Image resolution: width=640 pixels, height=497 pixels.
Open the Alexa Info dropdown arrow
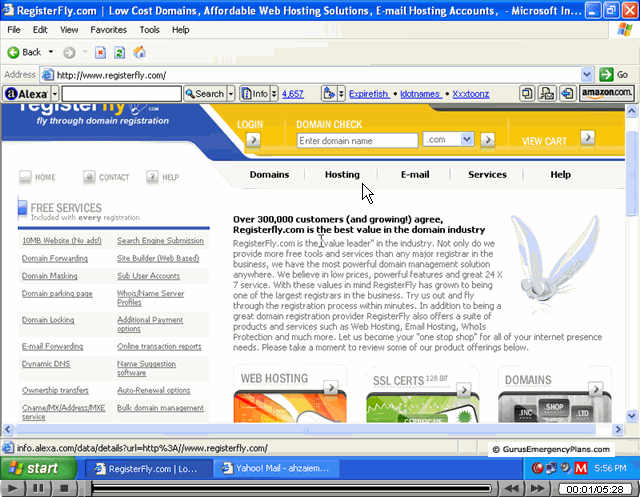(x=274, y=94)
